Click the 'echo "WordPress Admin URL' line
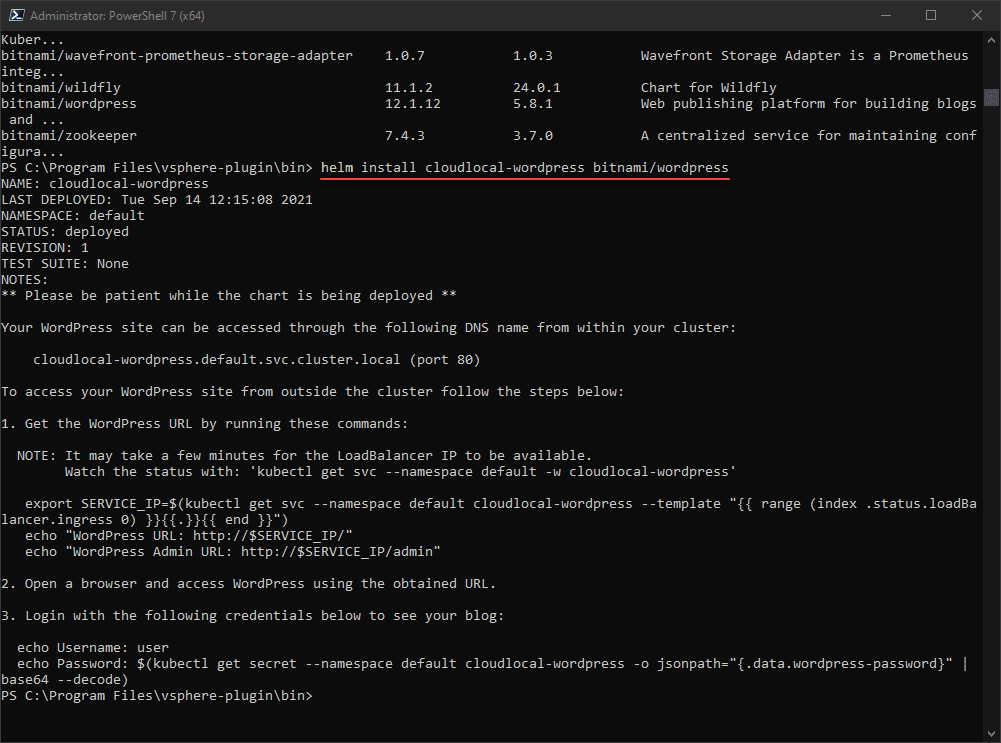 [x=232, y=552]
